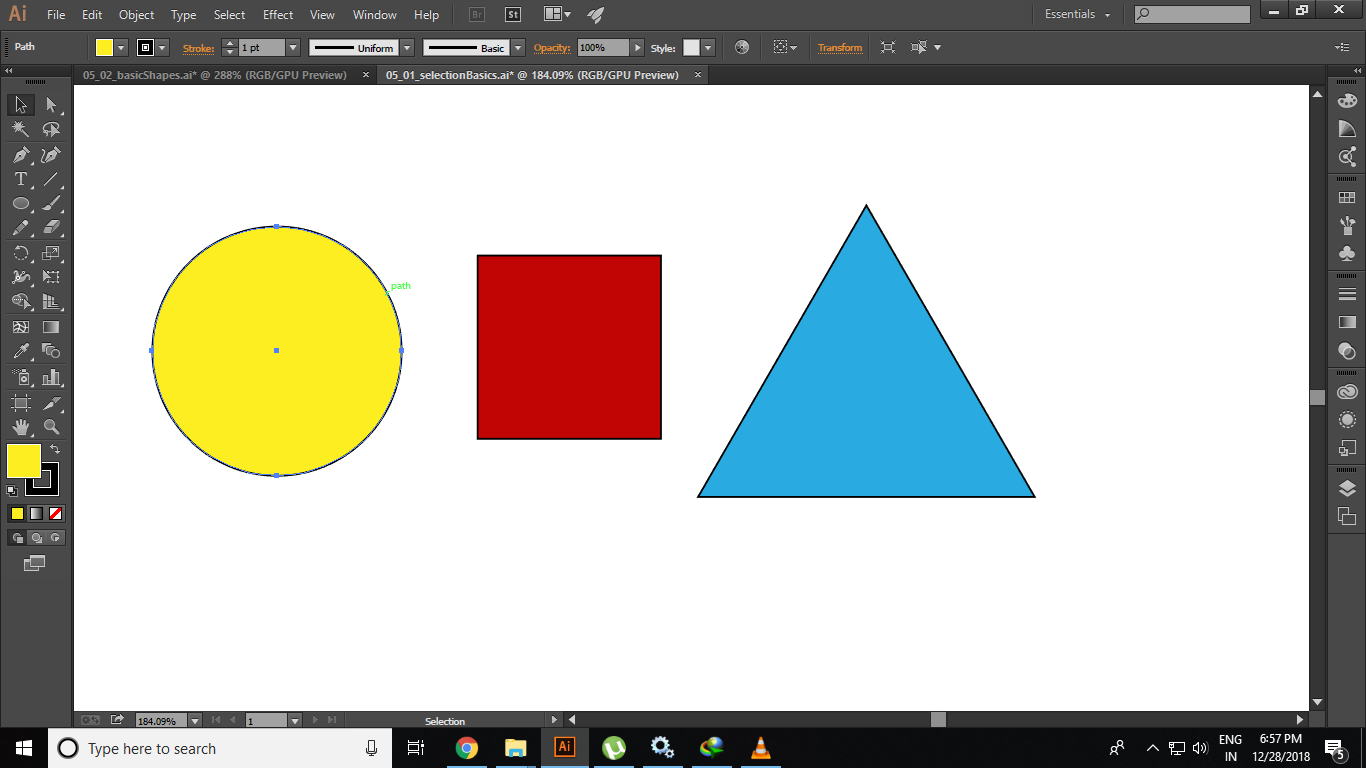
Task: Enable Draw Normal mode
Action: click(17, 537)
